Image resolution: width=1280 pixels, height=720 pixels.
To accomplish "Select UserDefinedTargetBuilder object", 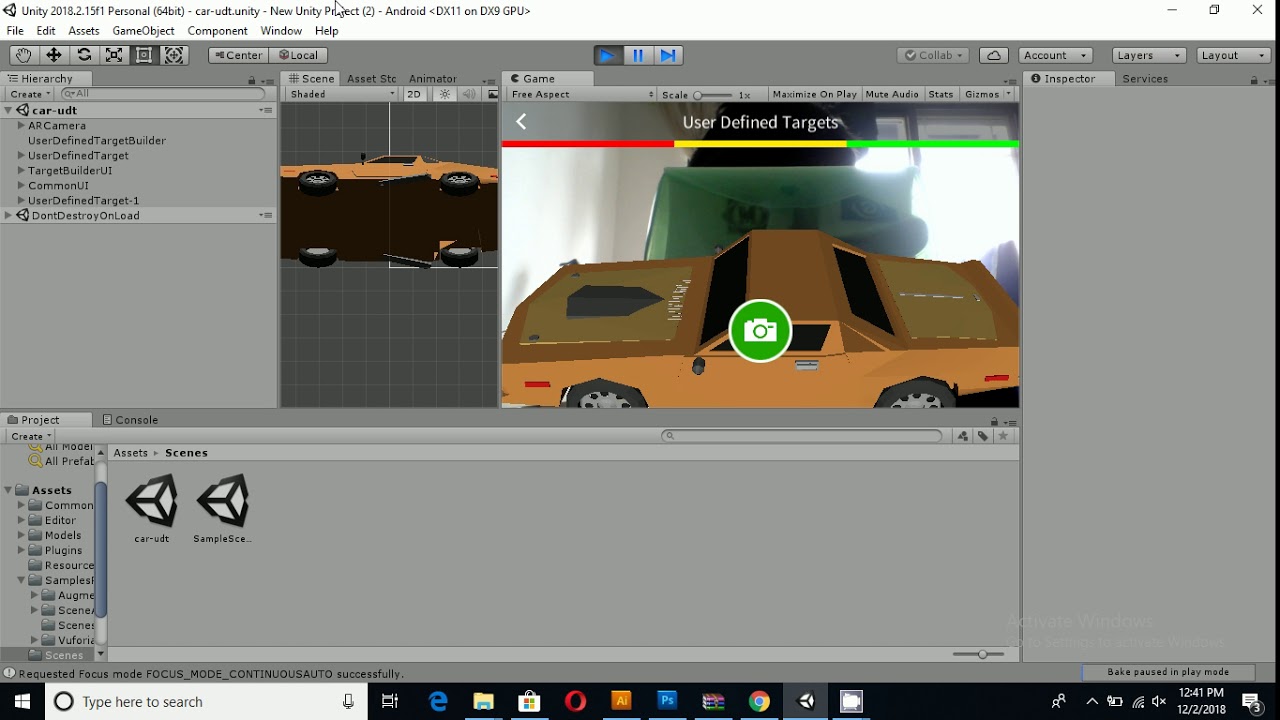I will click(x=97, y=141).
